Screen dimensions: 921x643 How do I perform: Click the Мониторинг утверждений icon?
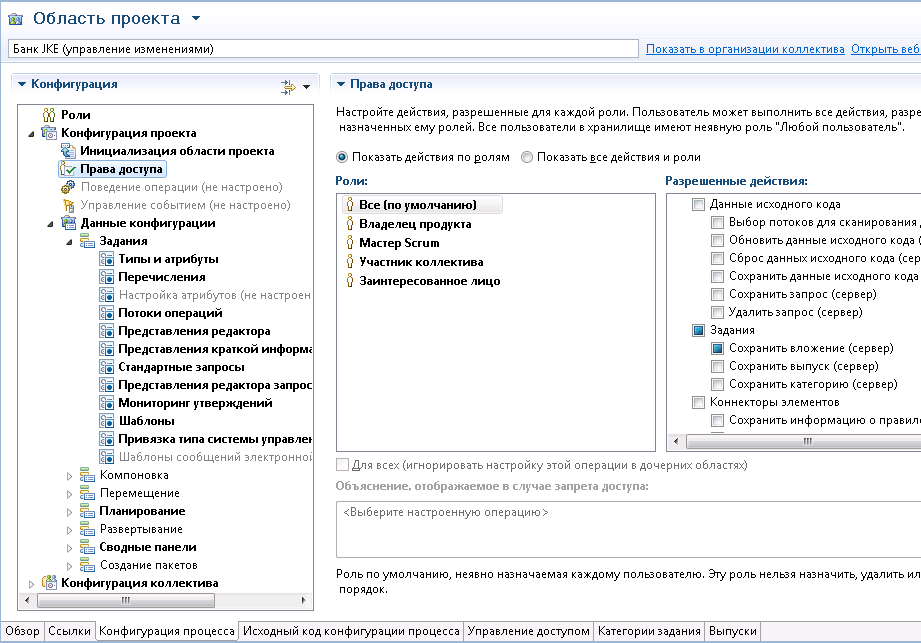[x=107, y=403]
